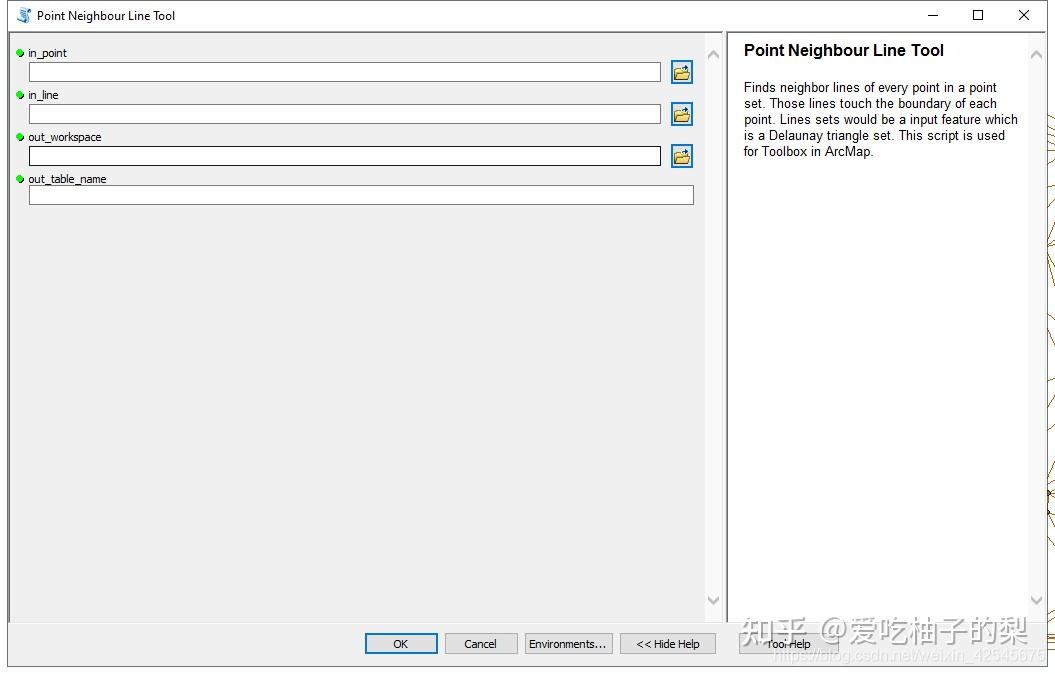Click the parameter panel scroll-down arrow
Screen dimensions: 1055x674
pyautogui.click(x=713, y=600)
